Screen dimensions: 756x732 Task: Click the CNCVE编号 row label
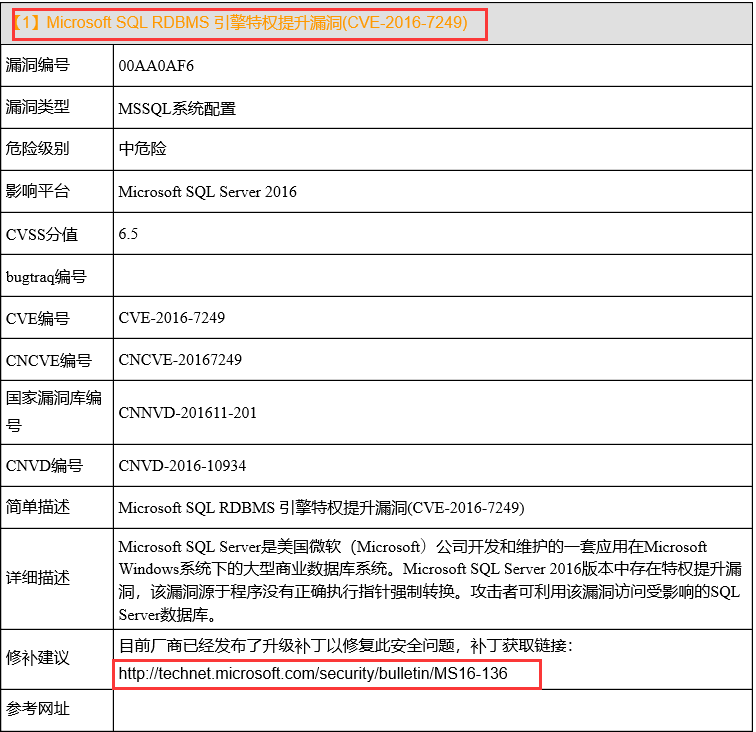pyautogui.click(x=49, y=361)
